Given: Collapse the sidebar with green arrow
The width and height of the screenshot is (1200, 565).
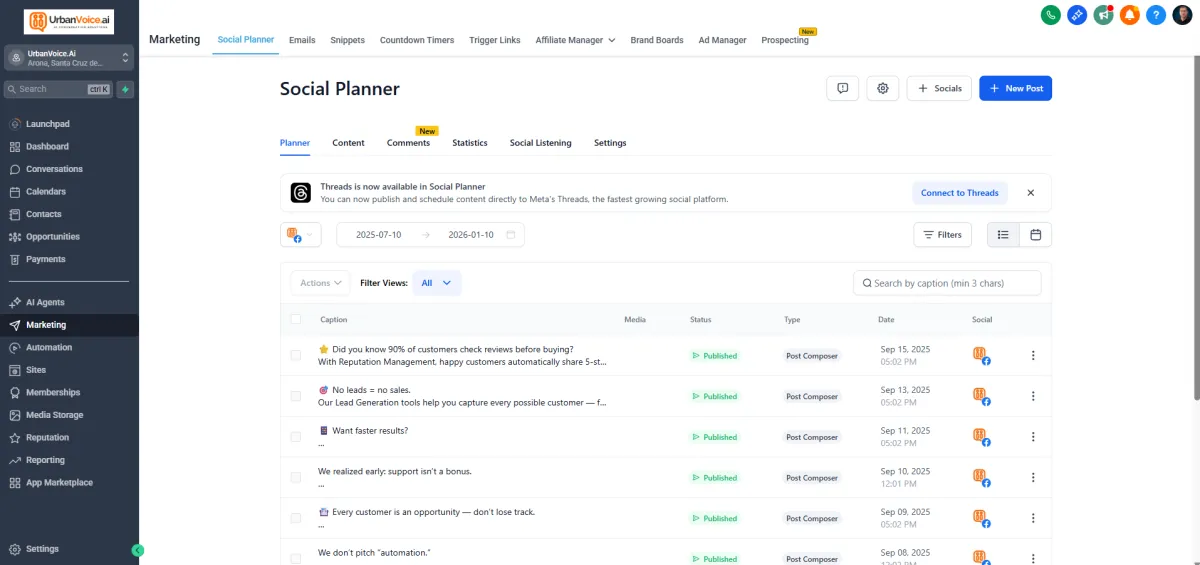Looking at the screenshot, I should tap(138, 550).
